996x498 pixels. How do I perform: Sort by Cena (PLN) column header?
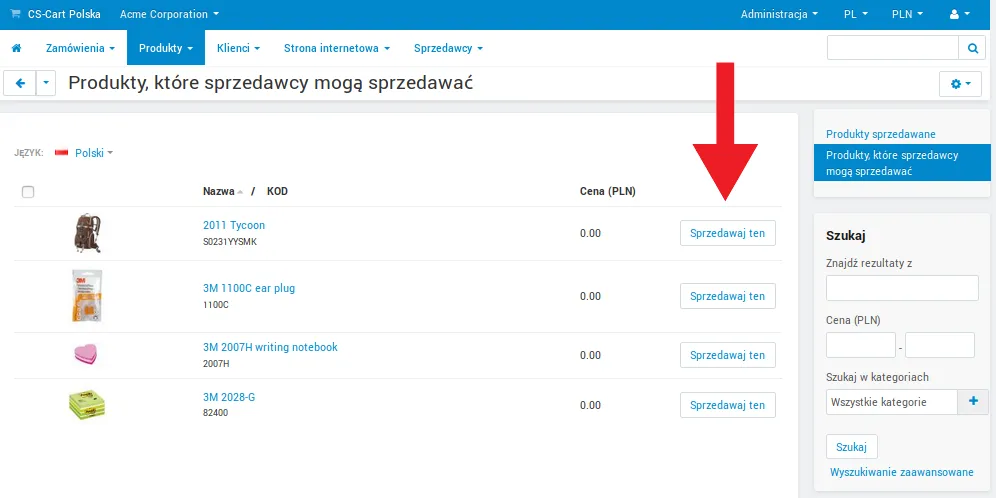(608, 191)
